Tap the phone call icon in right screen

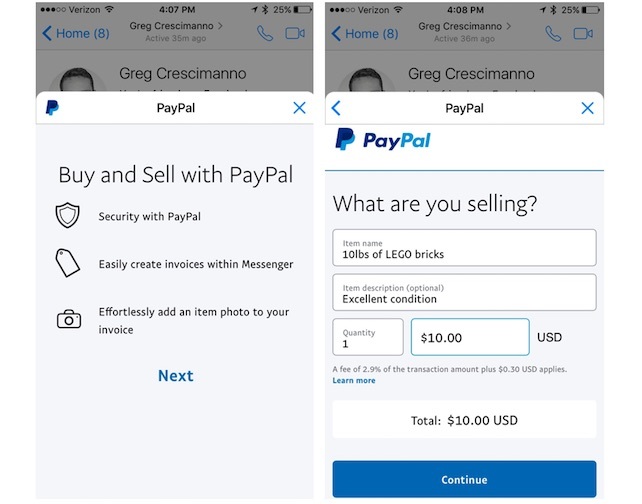click(x=553, y=33)
